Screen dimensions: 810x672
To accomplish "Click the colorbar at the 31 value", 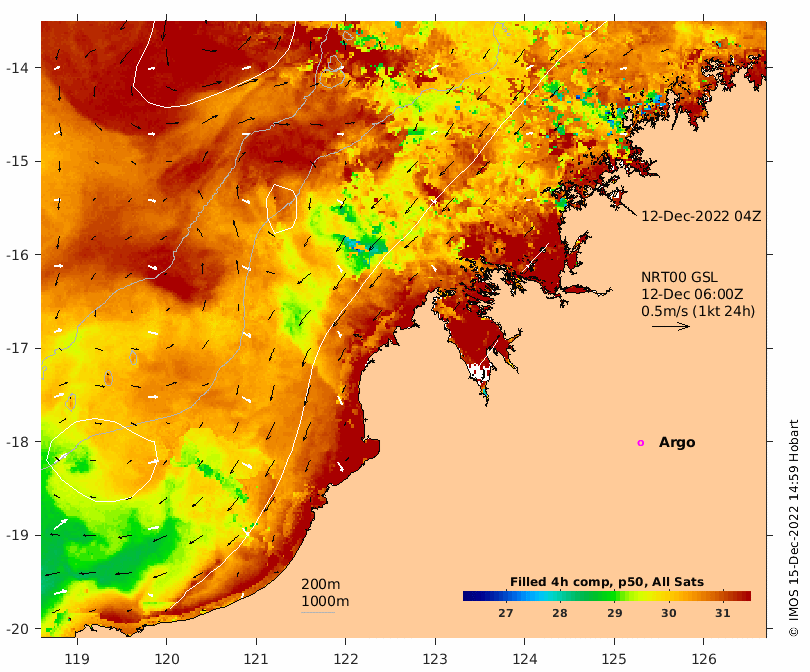I will (723, 596).
